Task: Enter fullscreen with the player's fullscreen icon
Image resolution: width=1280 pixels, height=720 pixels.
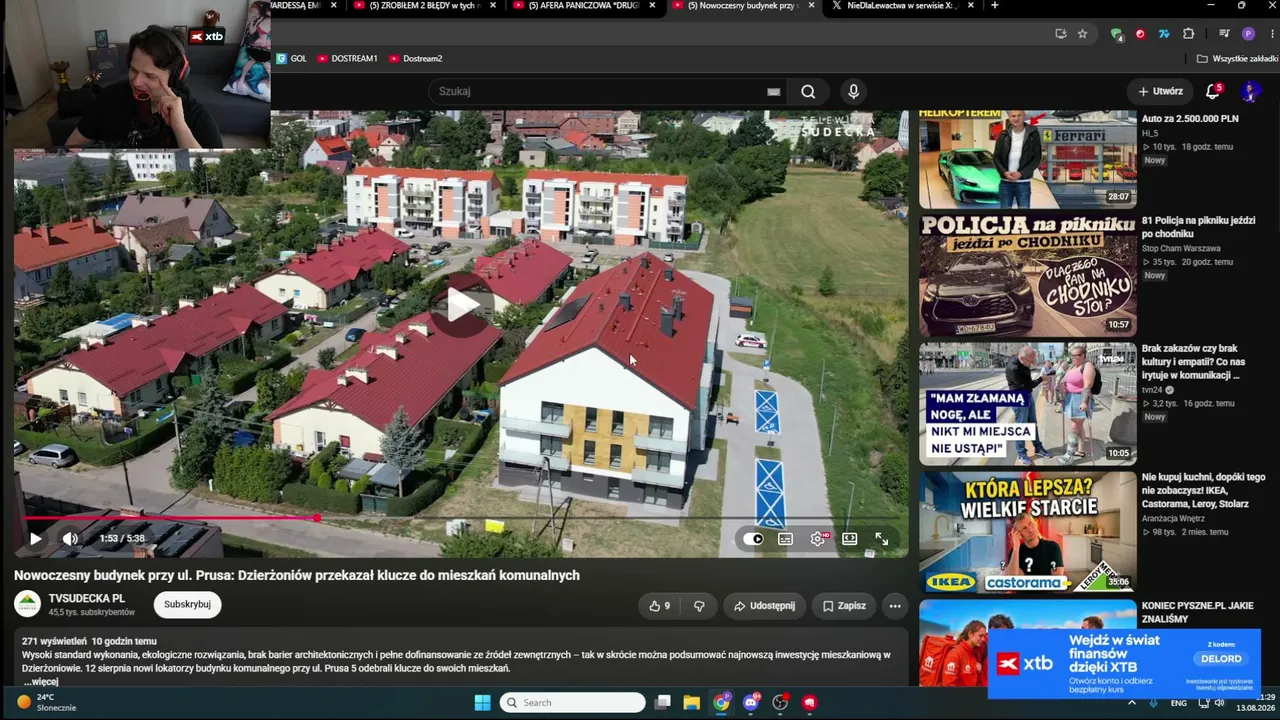Action: pos(881,539)
